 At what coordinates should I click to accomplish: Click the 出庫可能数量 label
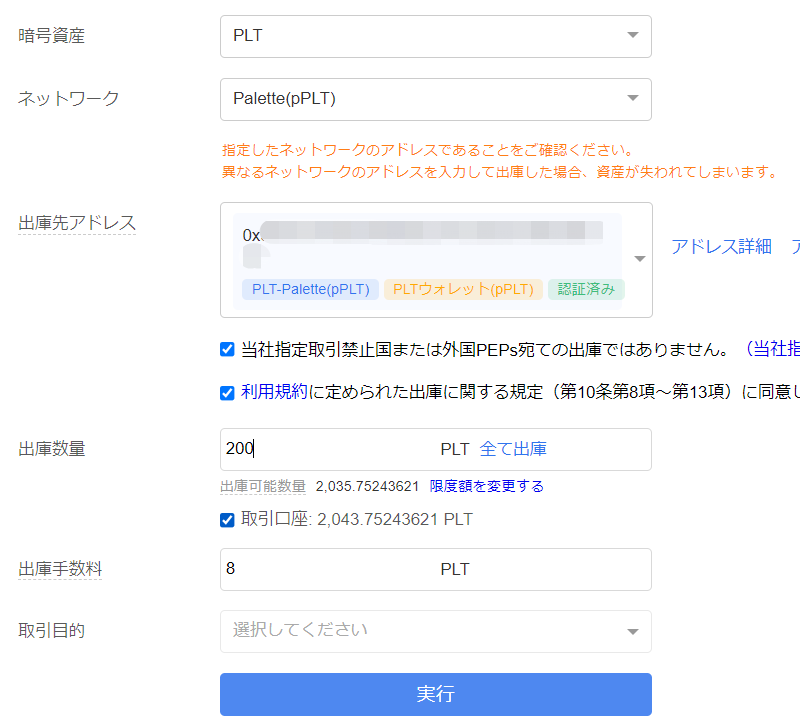[263, 486]
